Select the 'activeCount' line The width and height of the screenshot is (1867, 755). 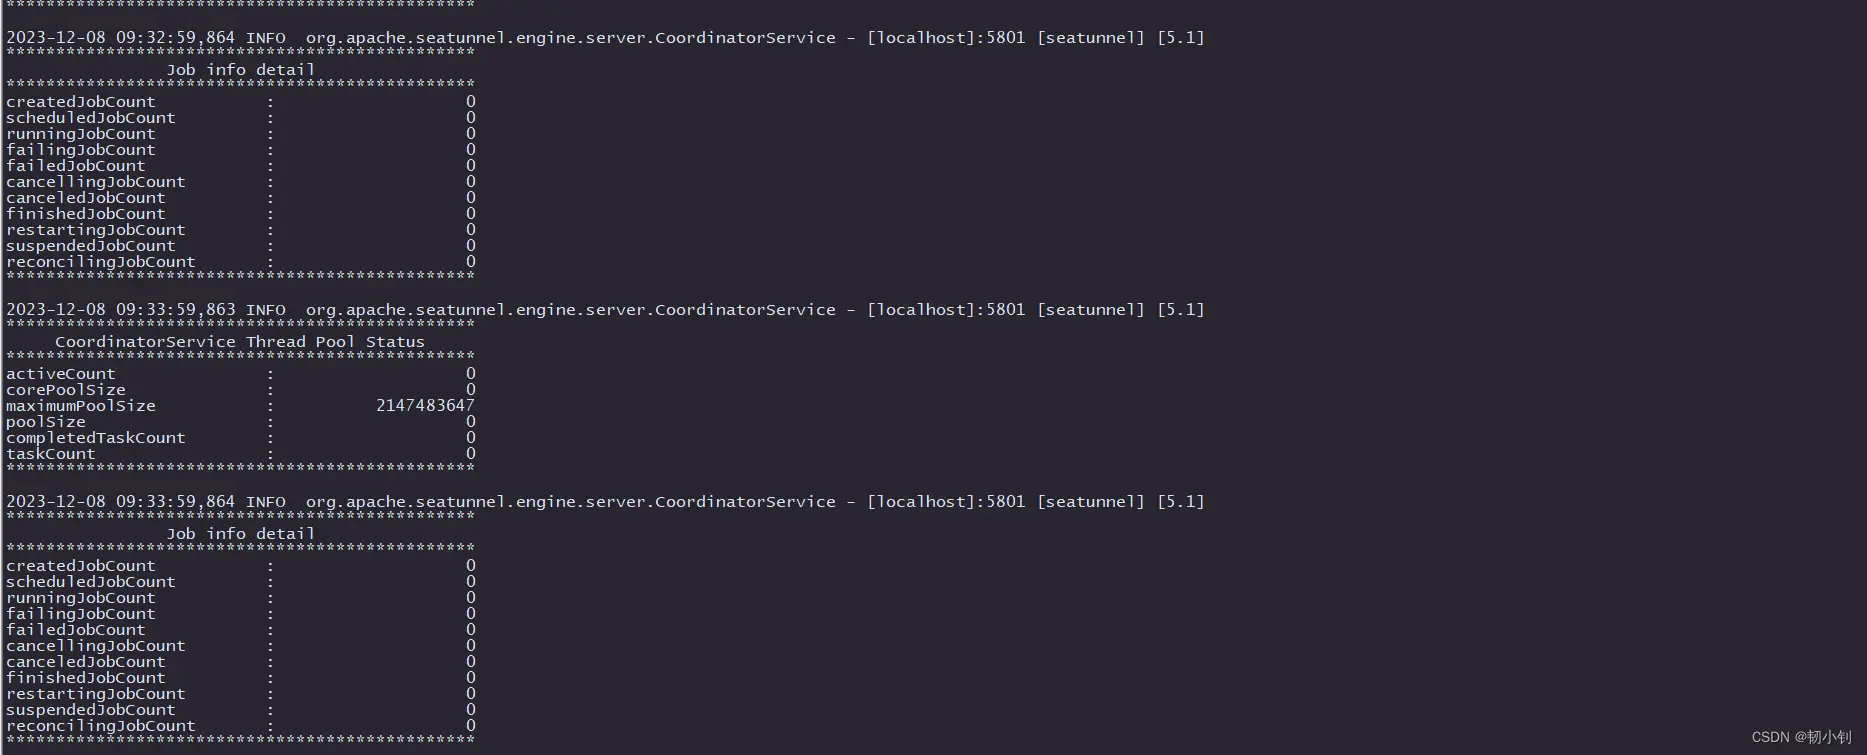point(241,374)
